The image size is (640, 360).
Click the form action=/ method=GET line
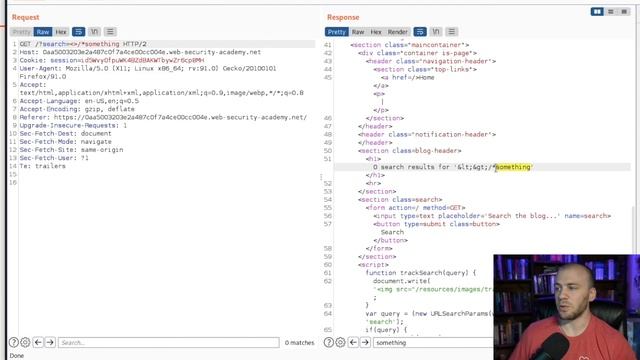point(416,208)
